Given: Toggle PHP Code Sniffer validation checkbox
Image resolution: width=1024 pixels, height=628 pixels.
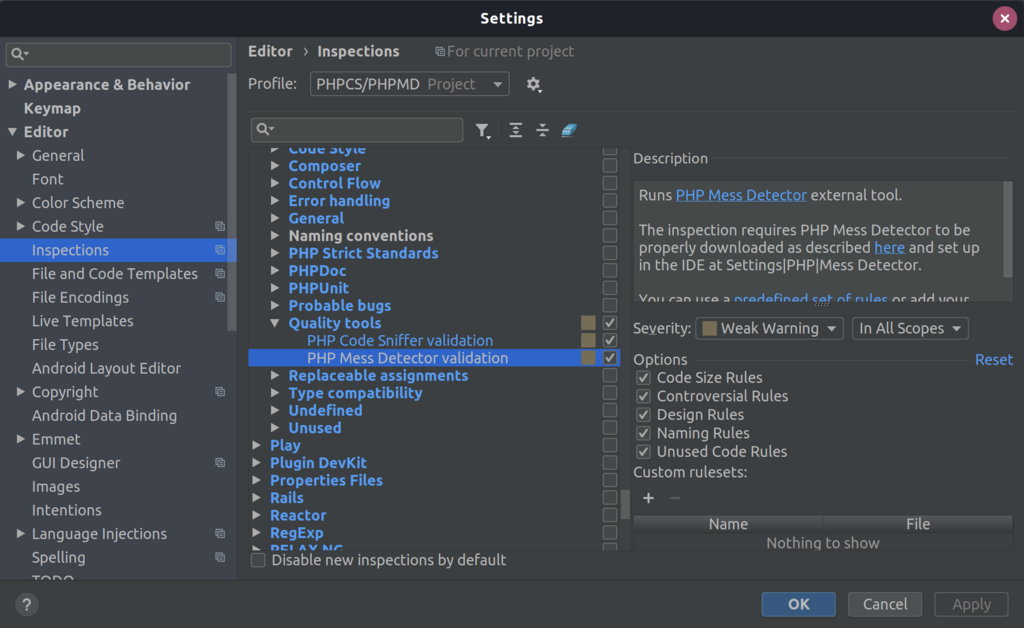Looking at the screenshot, I should (x=609, y=340).
